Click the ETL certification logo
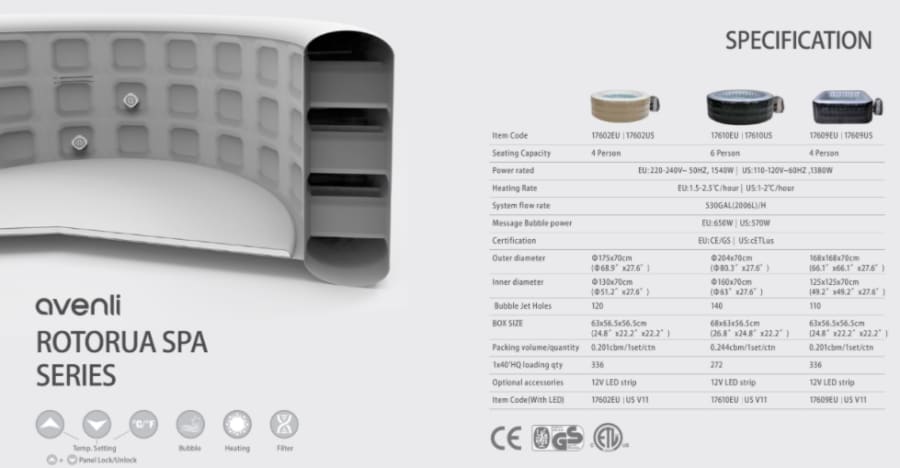This screenshot has height=468, width=900. tap(603, 439)
